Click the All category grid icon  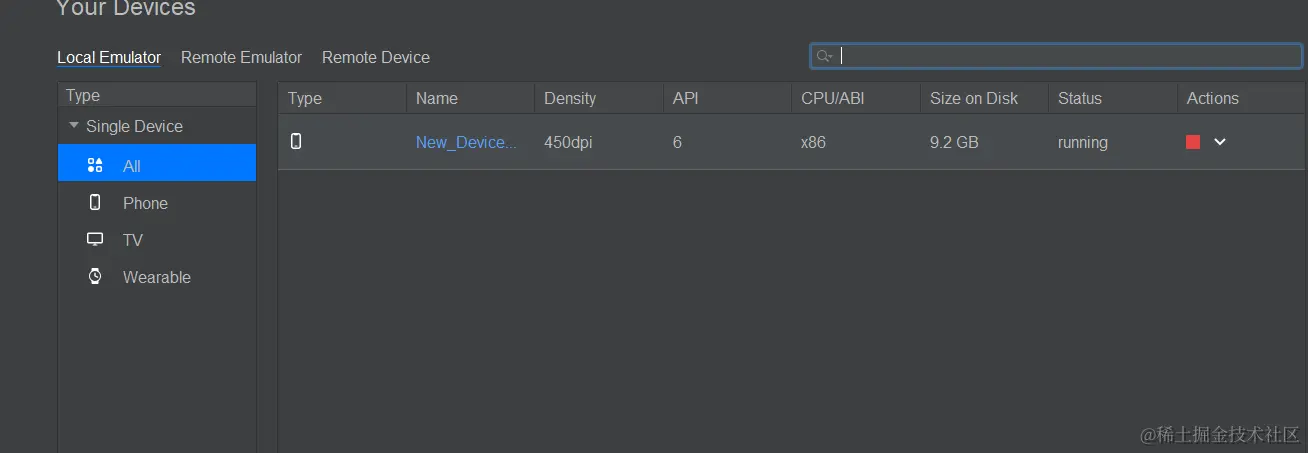95,165
